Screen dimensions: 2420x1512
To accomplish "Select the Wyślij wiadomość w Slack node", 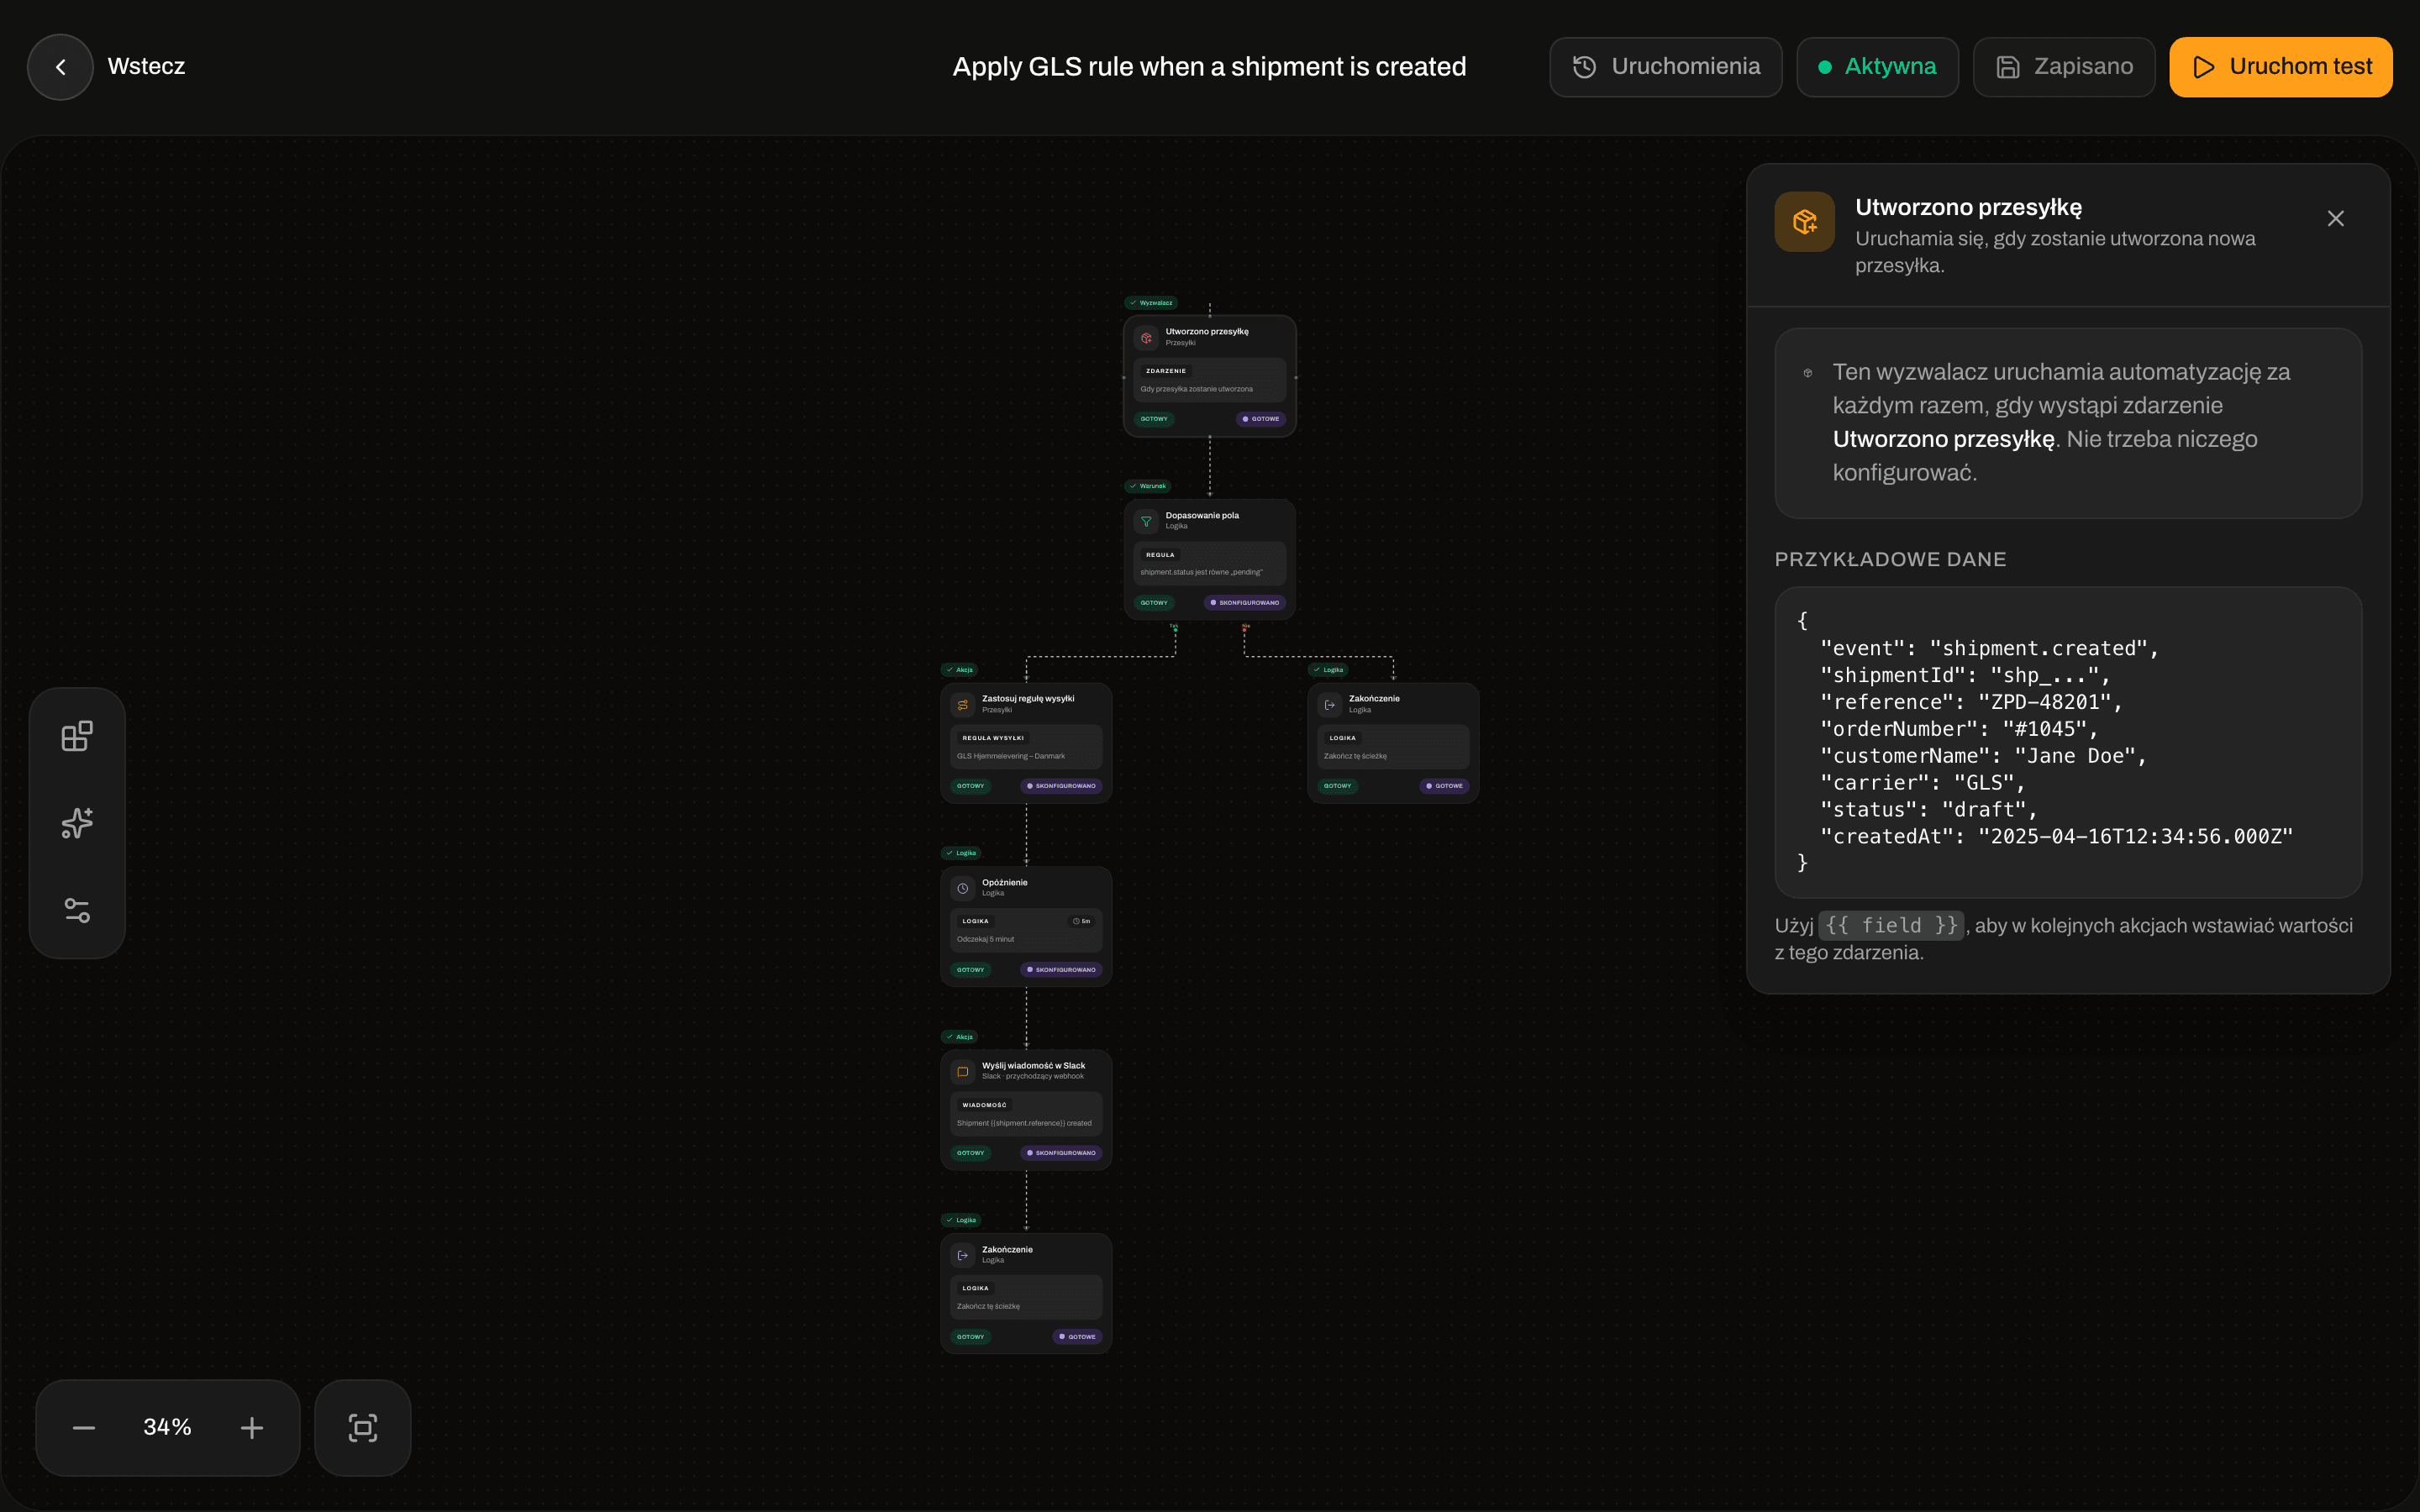I will pyautogui.click(x=1026, y=1110).
